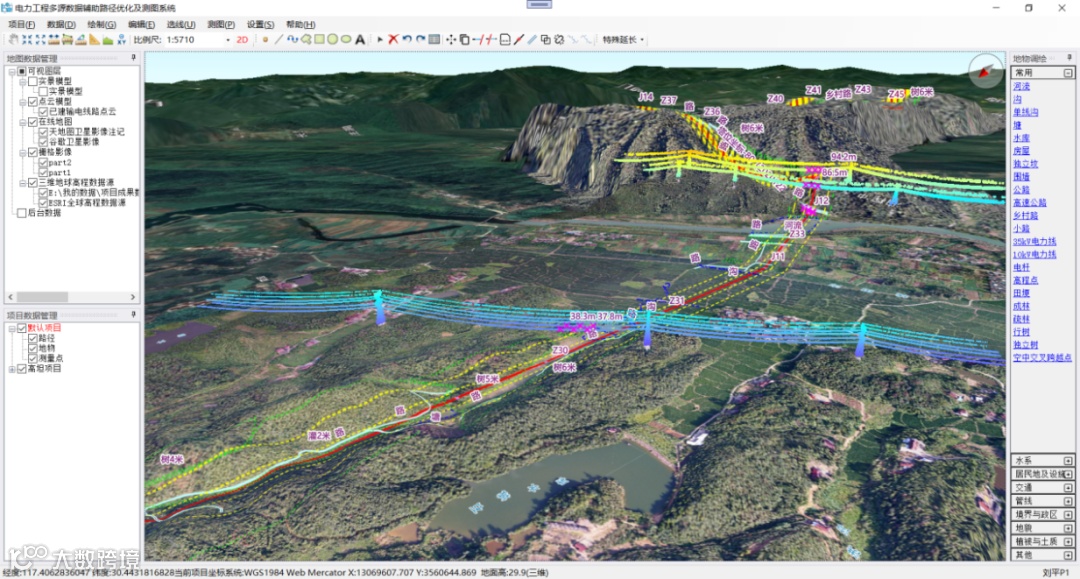1080x579 pixels.
Task: Expand the 交通 category section
Action: coord(1068,487)
